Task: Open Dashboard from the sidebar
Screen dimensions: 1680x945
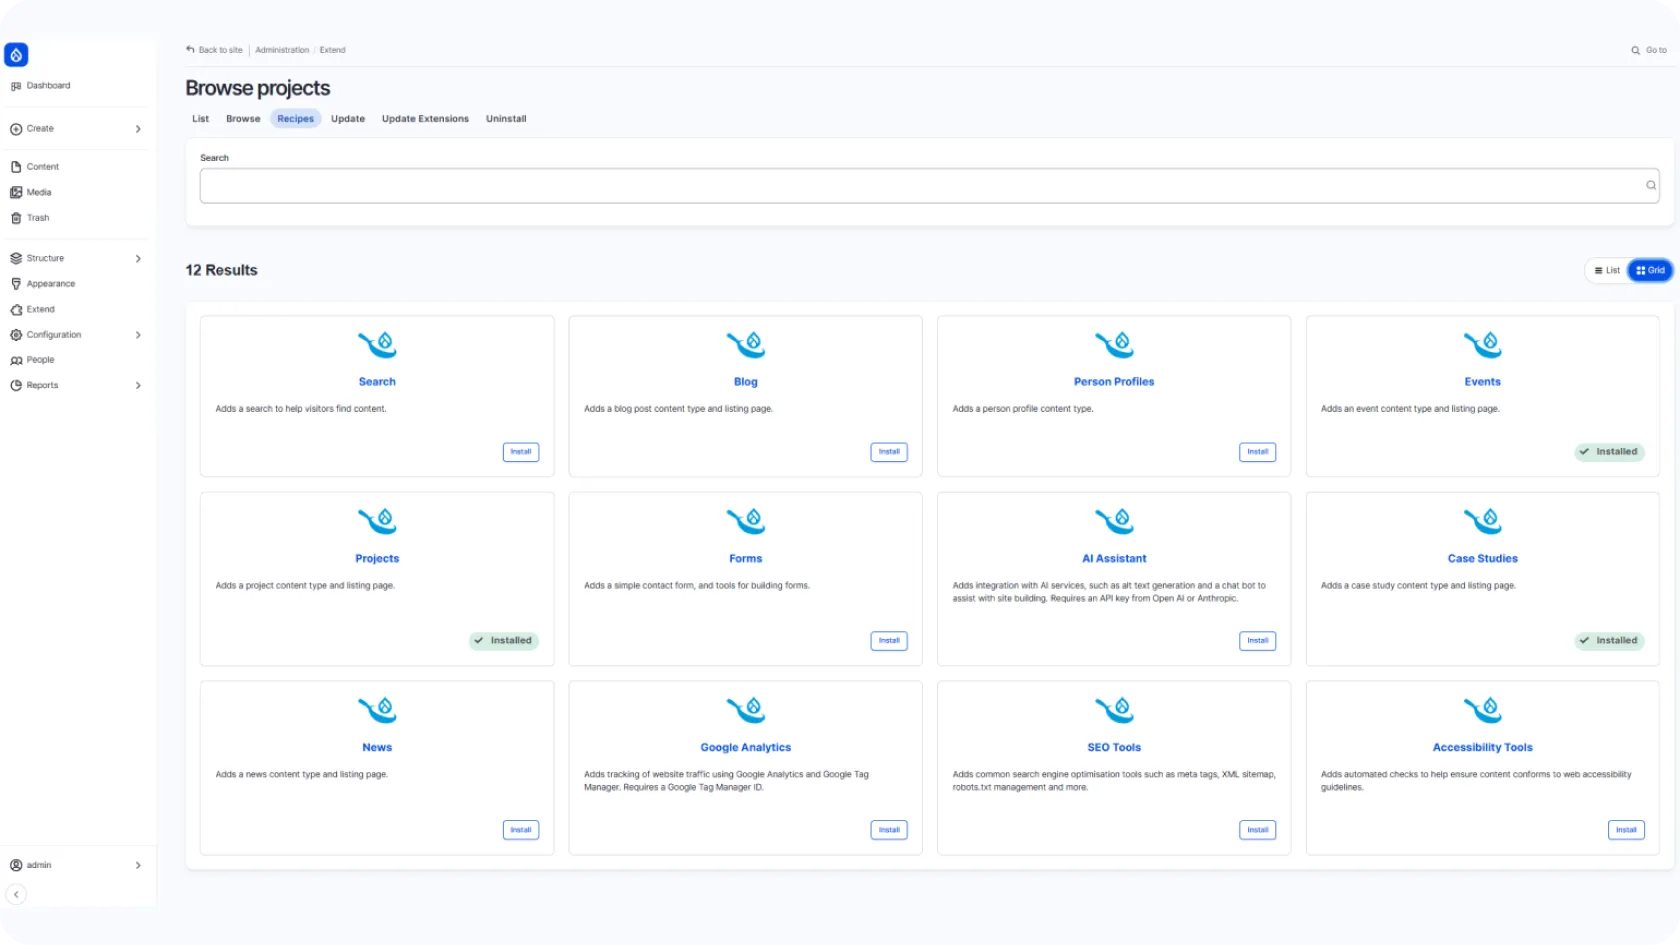Action: [48, 86]
